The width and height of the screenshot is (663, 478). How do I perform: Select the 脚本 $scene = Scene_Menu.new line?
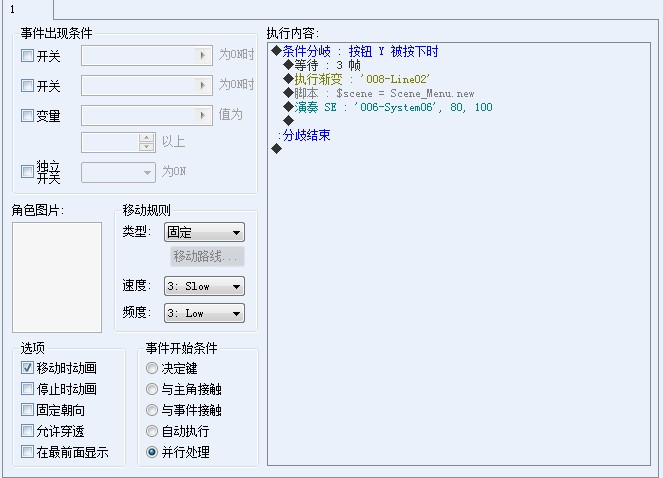click(x=379, y=93)
